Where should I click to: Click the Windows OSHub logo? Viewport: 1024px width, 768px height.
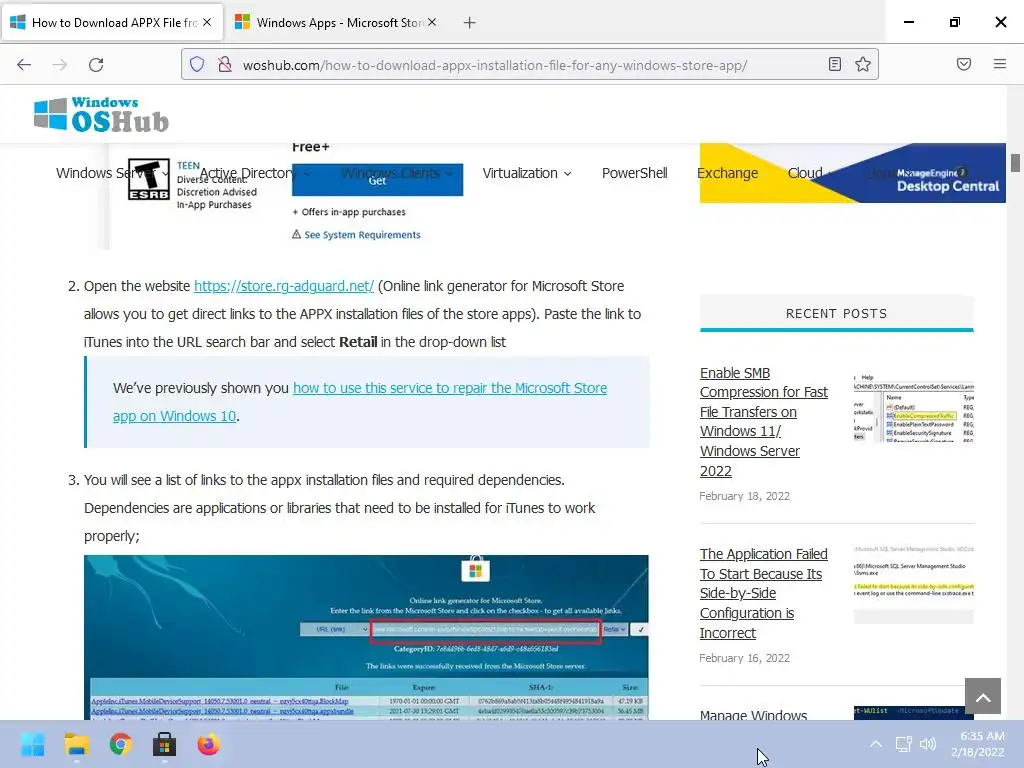click(102, 114)
